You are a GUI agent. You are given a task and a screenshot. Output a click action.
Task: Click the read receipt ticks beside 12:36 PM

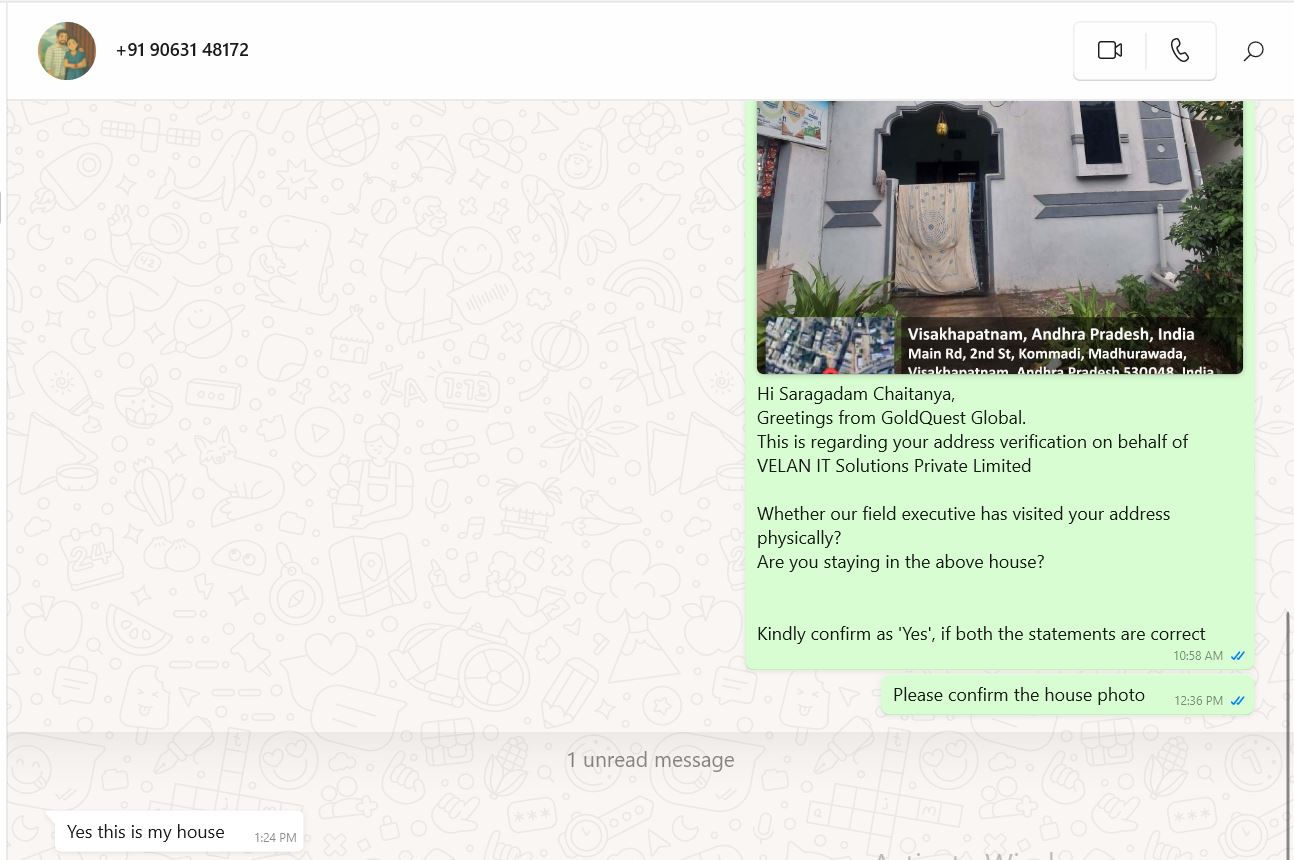pyautogui.click(x=1237, y=701)
